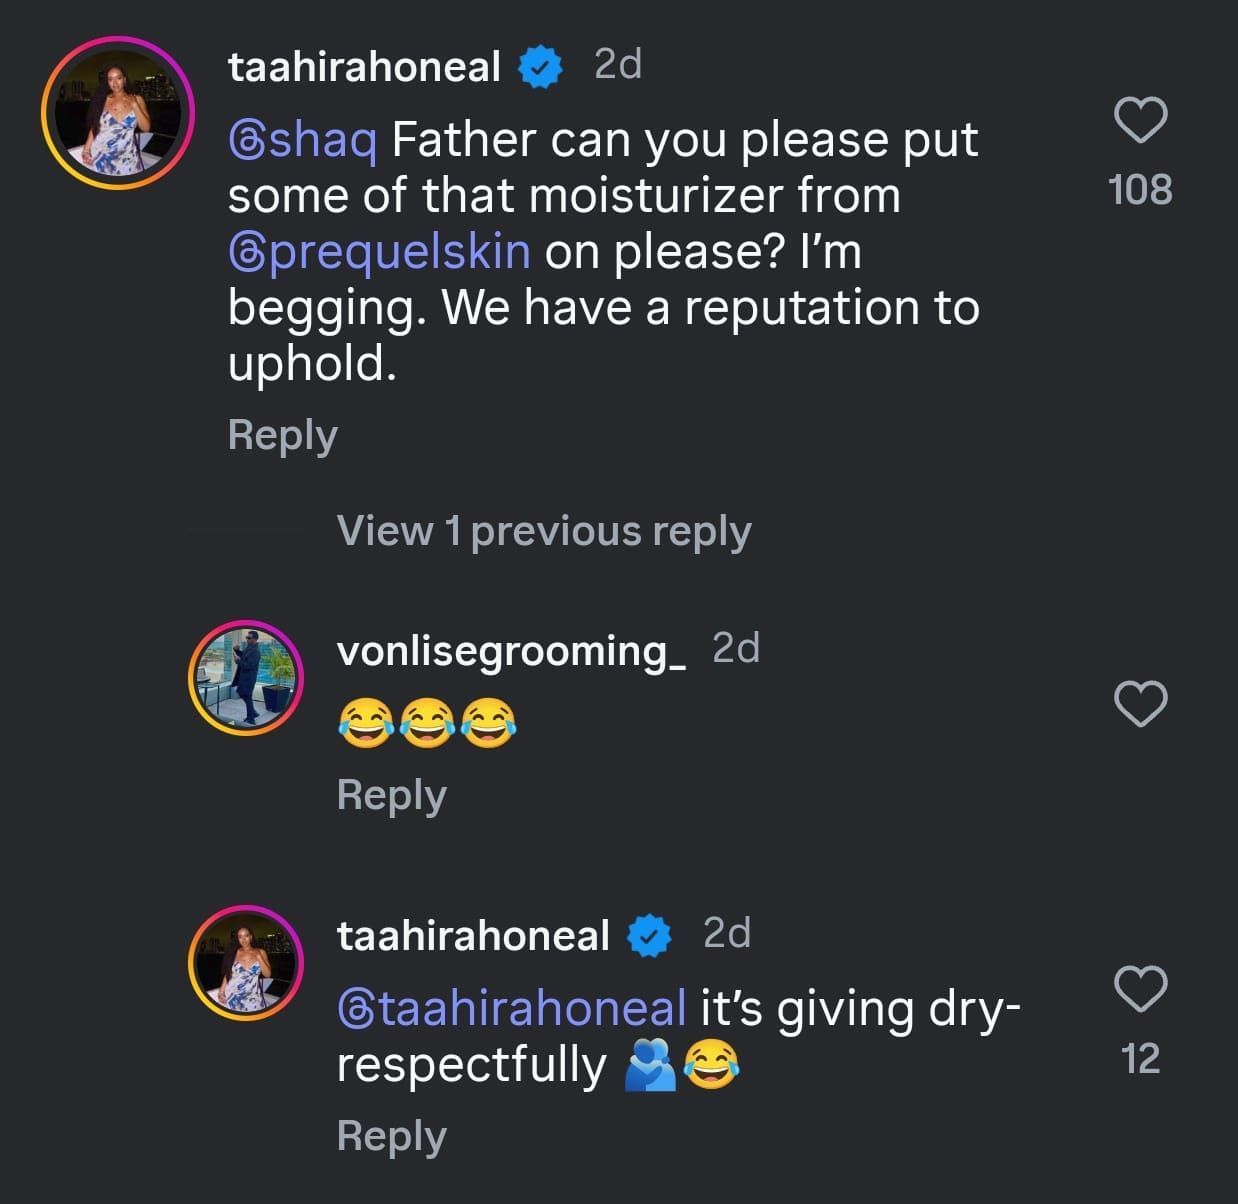Click verified badge on bottom taahirahoneal reply
The width and height of the screenshot is (1238, 1204).
pyautogui.click(x=650, y=936)
